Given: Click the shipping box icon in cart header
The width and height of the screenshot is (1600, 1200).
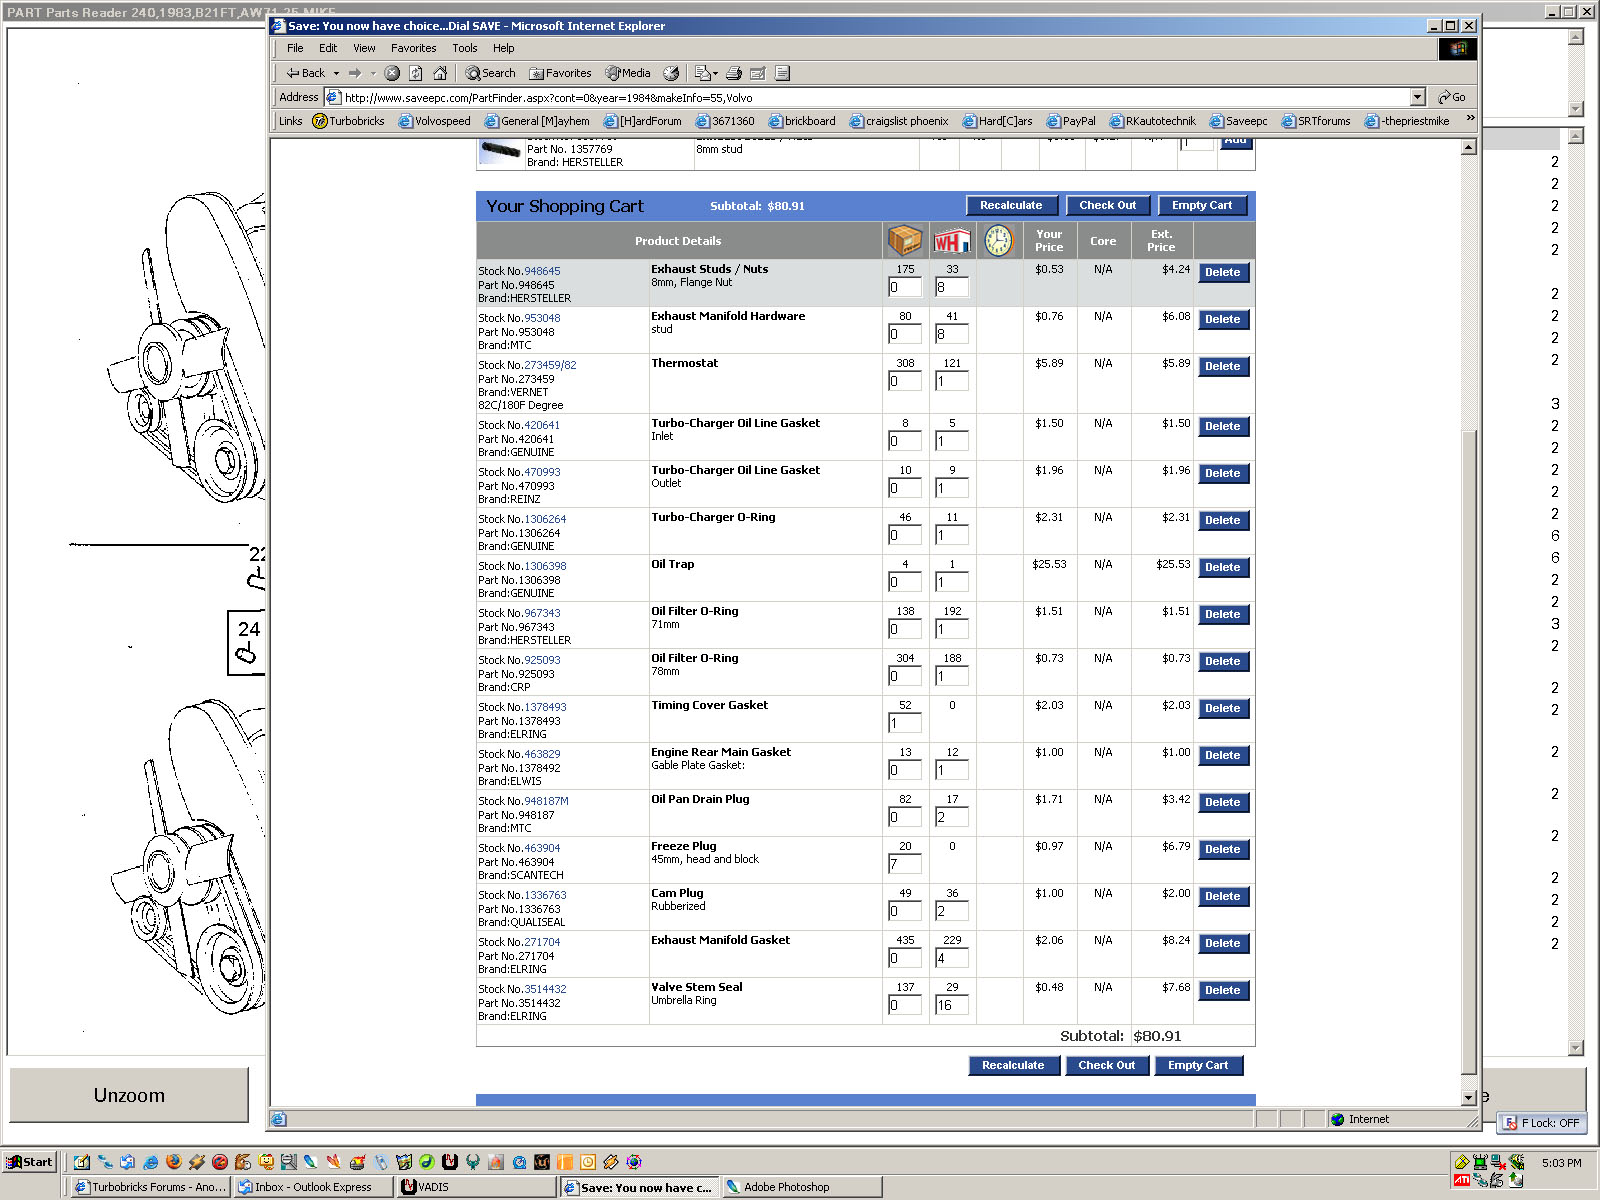Looking at the screenshot, I should (905, 240).
